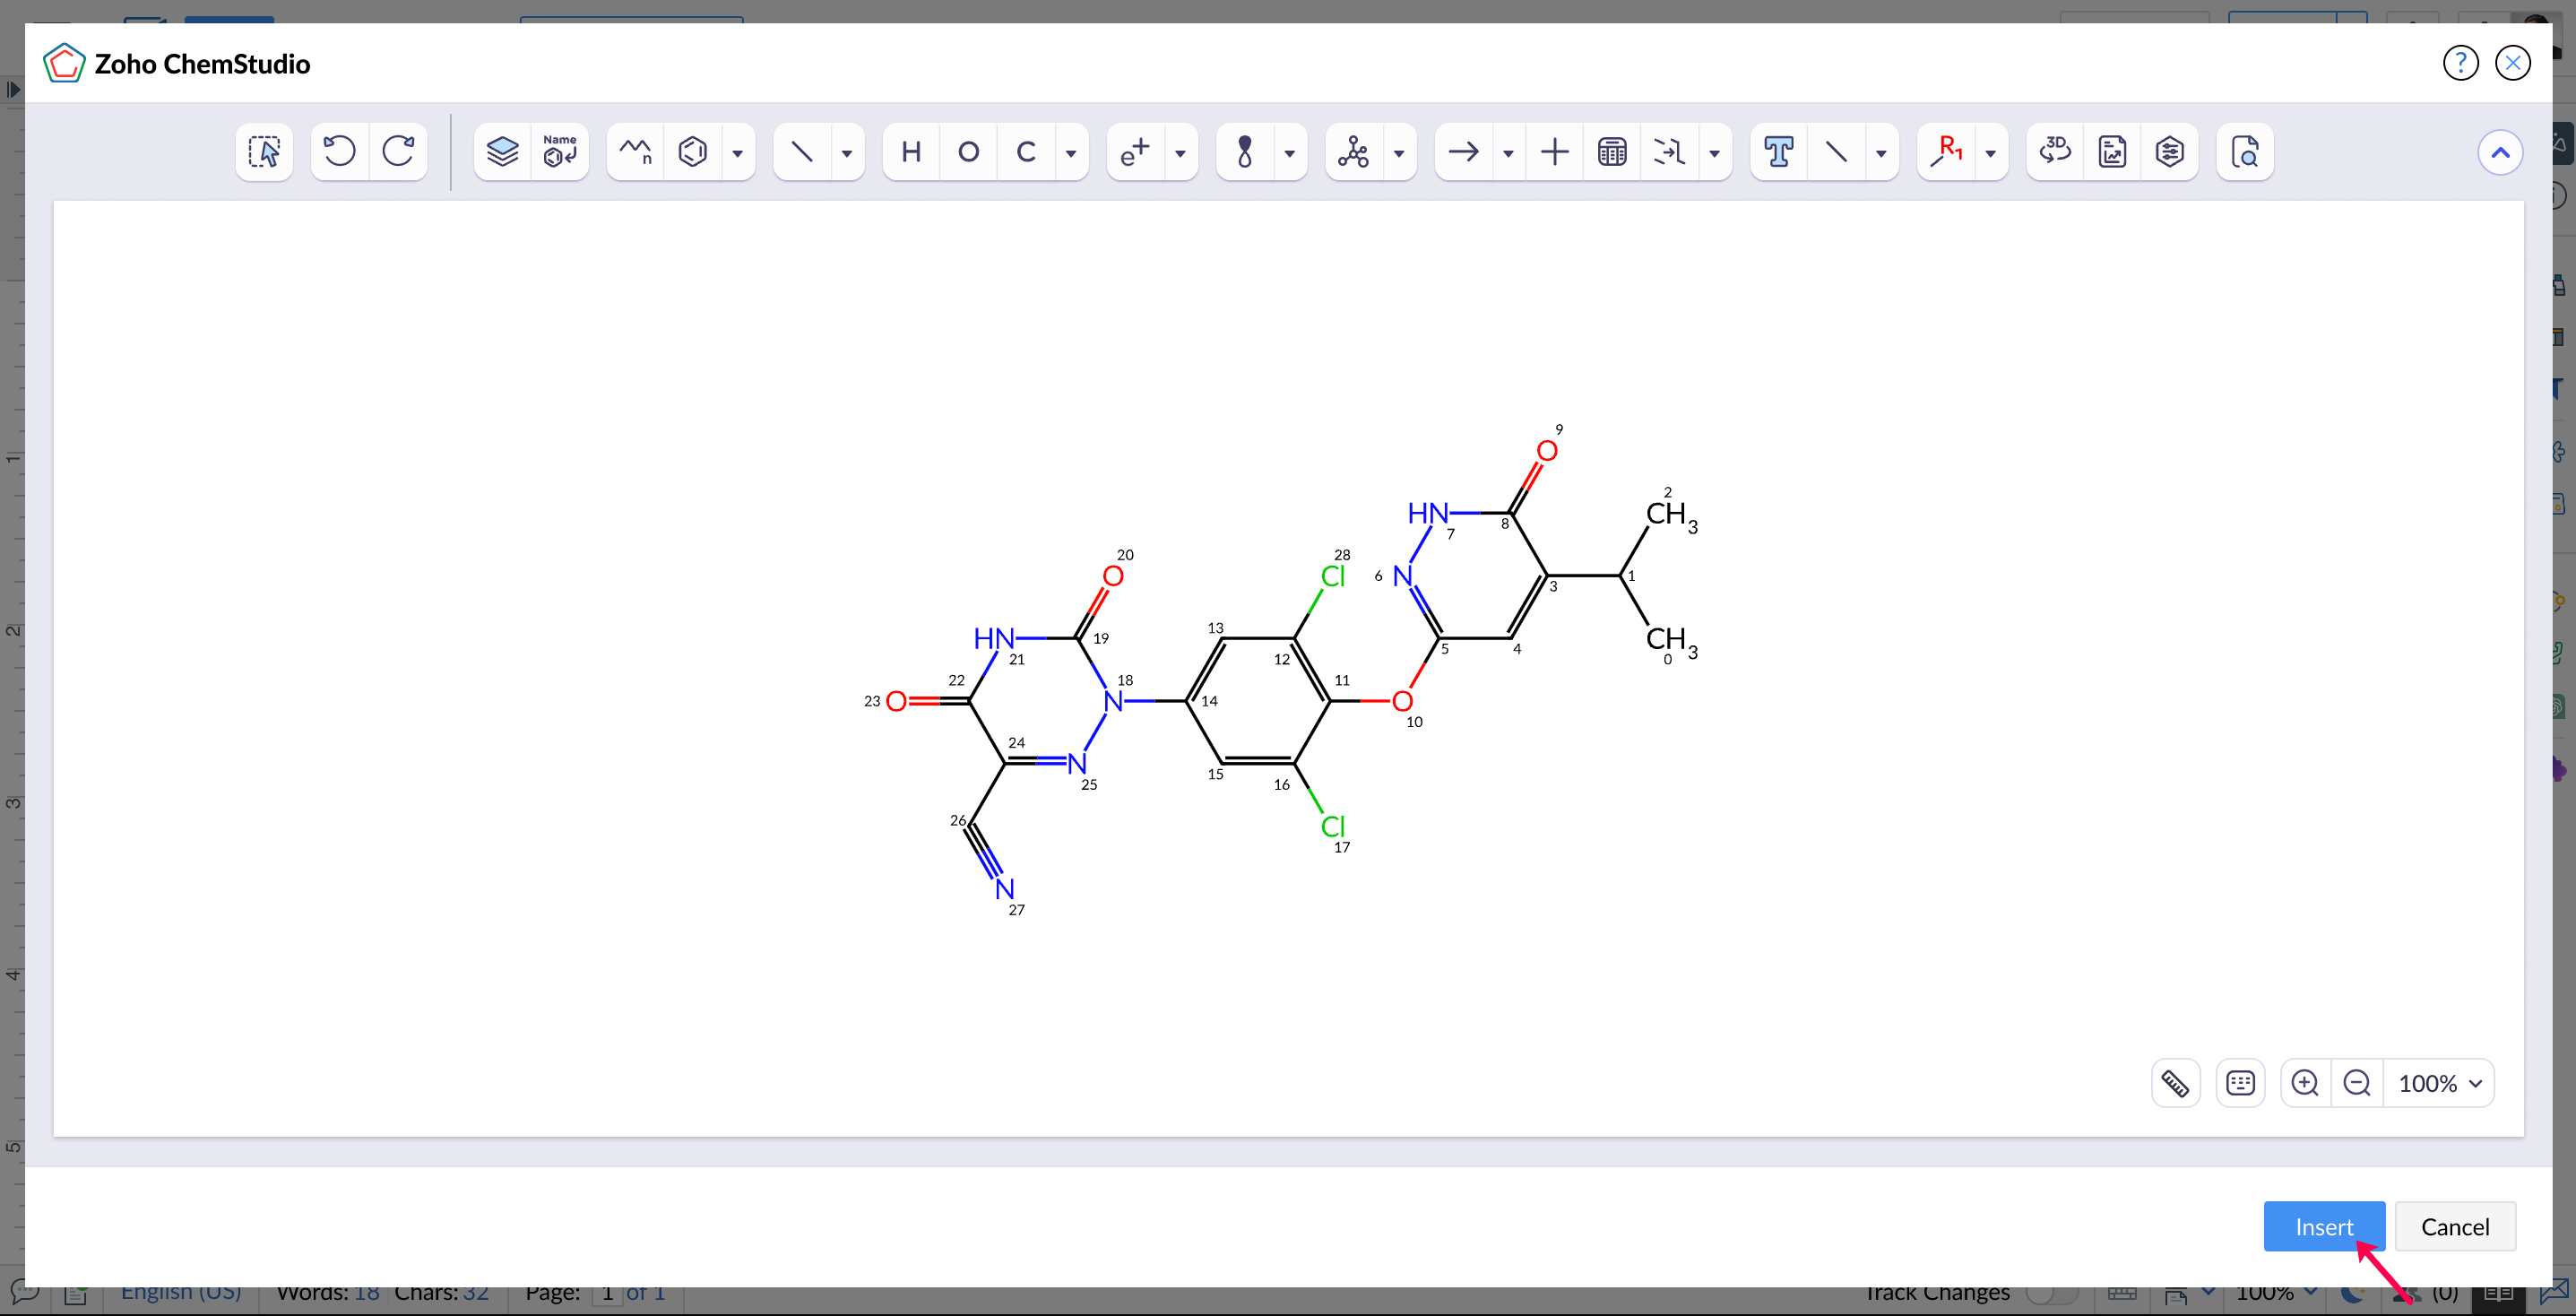This screenshot has width=2576, height=1316.
Task: Toggle the keyboard shortcuts panel button
Action: pos(2240,1083)
